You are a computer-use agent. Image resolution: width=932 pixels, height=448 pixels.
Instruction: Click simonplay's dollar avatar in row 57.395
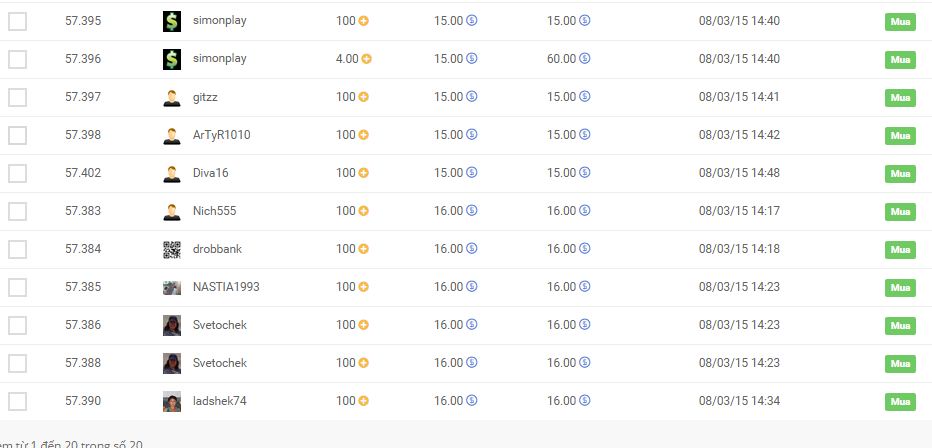(x=171, y=21)
